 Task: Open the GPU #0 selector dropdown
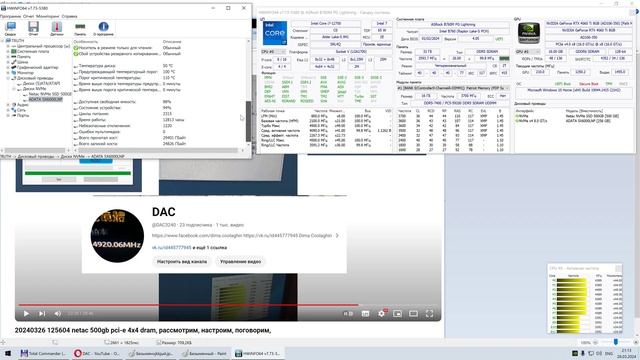click(x=528, y=52)
